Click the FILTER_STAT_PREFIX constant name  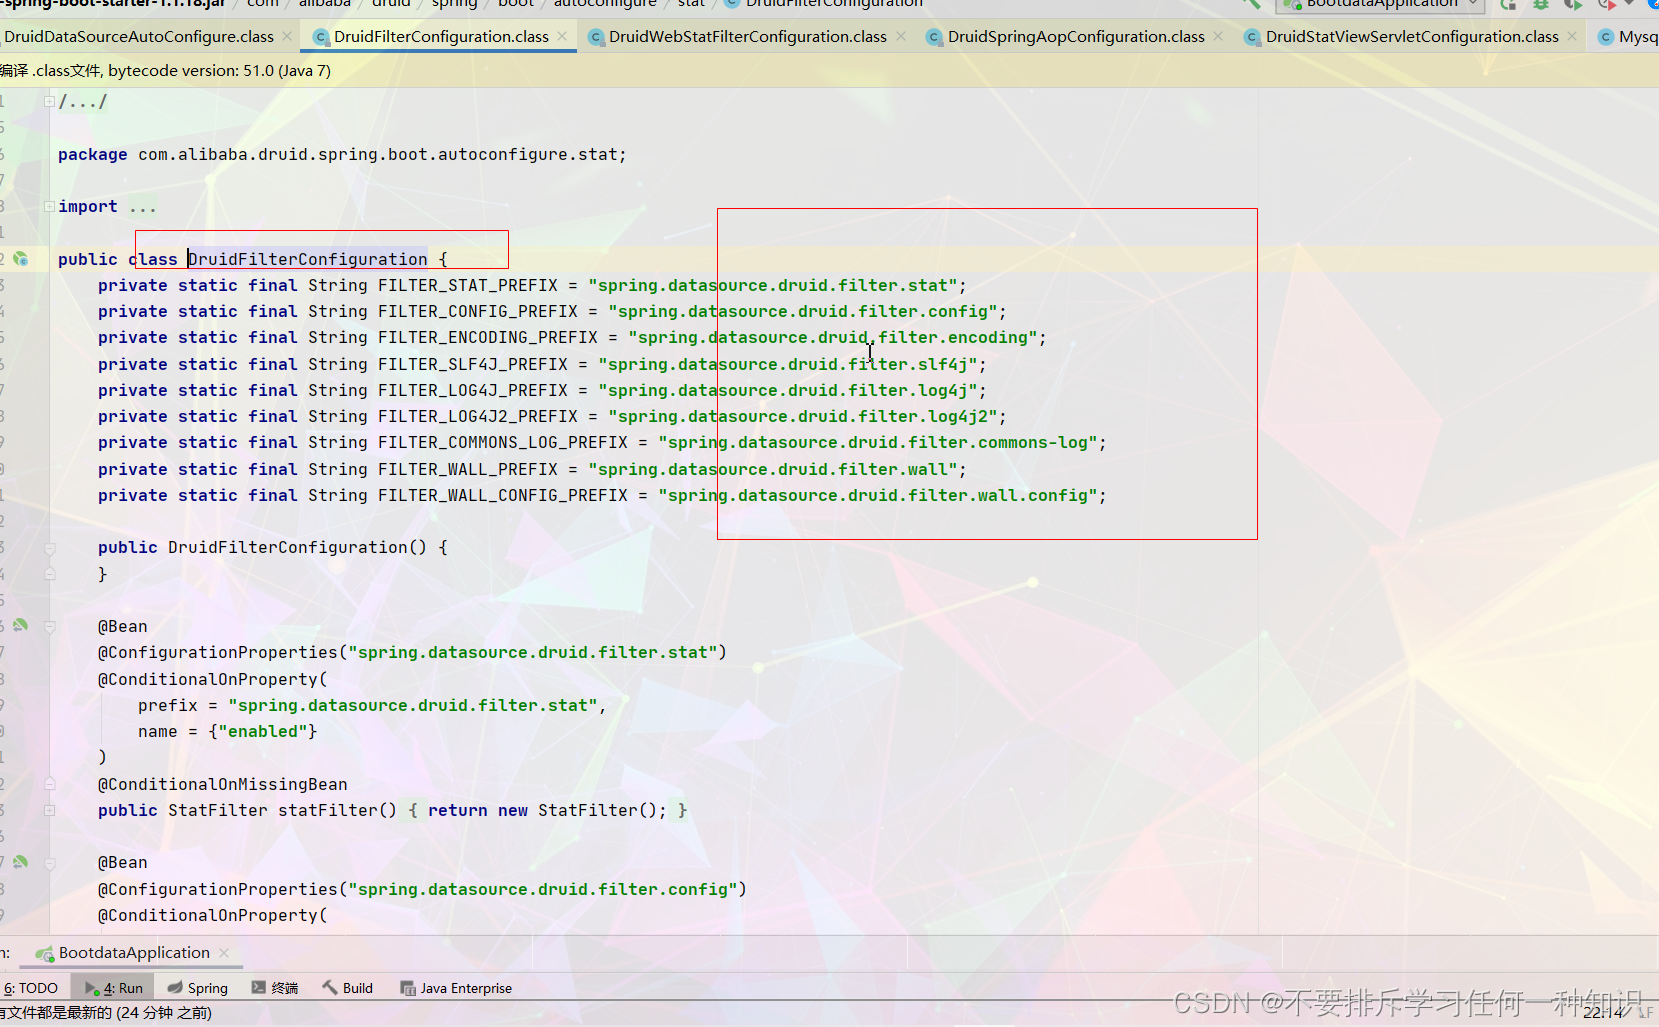pos(468,286)
